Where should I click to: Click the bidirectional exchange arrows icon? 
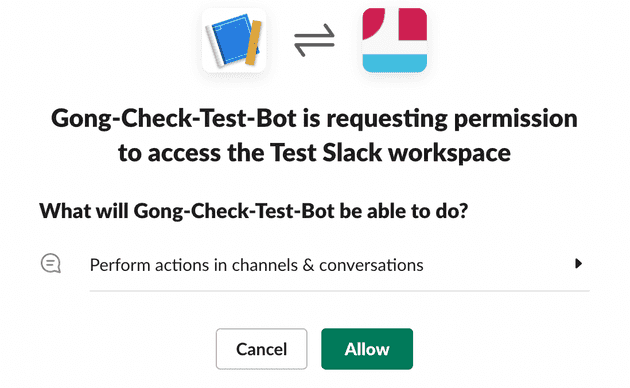(x=314, y=40)
